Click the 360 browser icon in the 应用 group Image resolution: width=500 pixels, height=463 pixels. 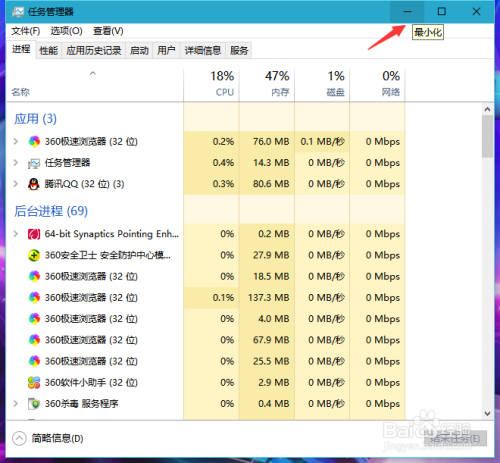34,142
